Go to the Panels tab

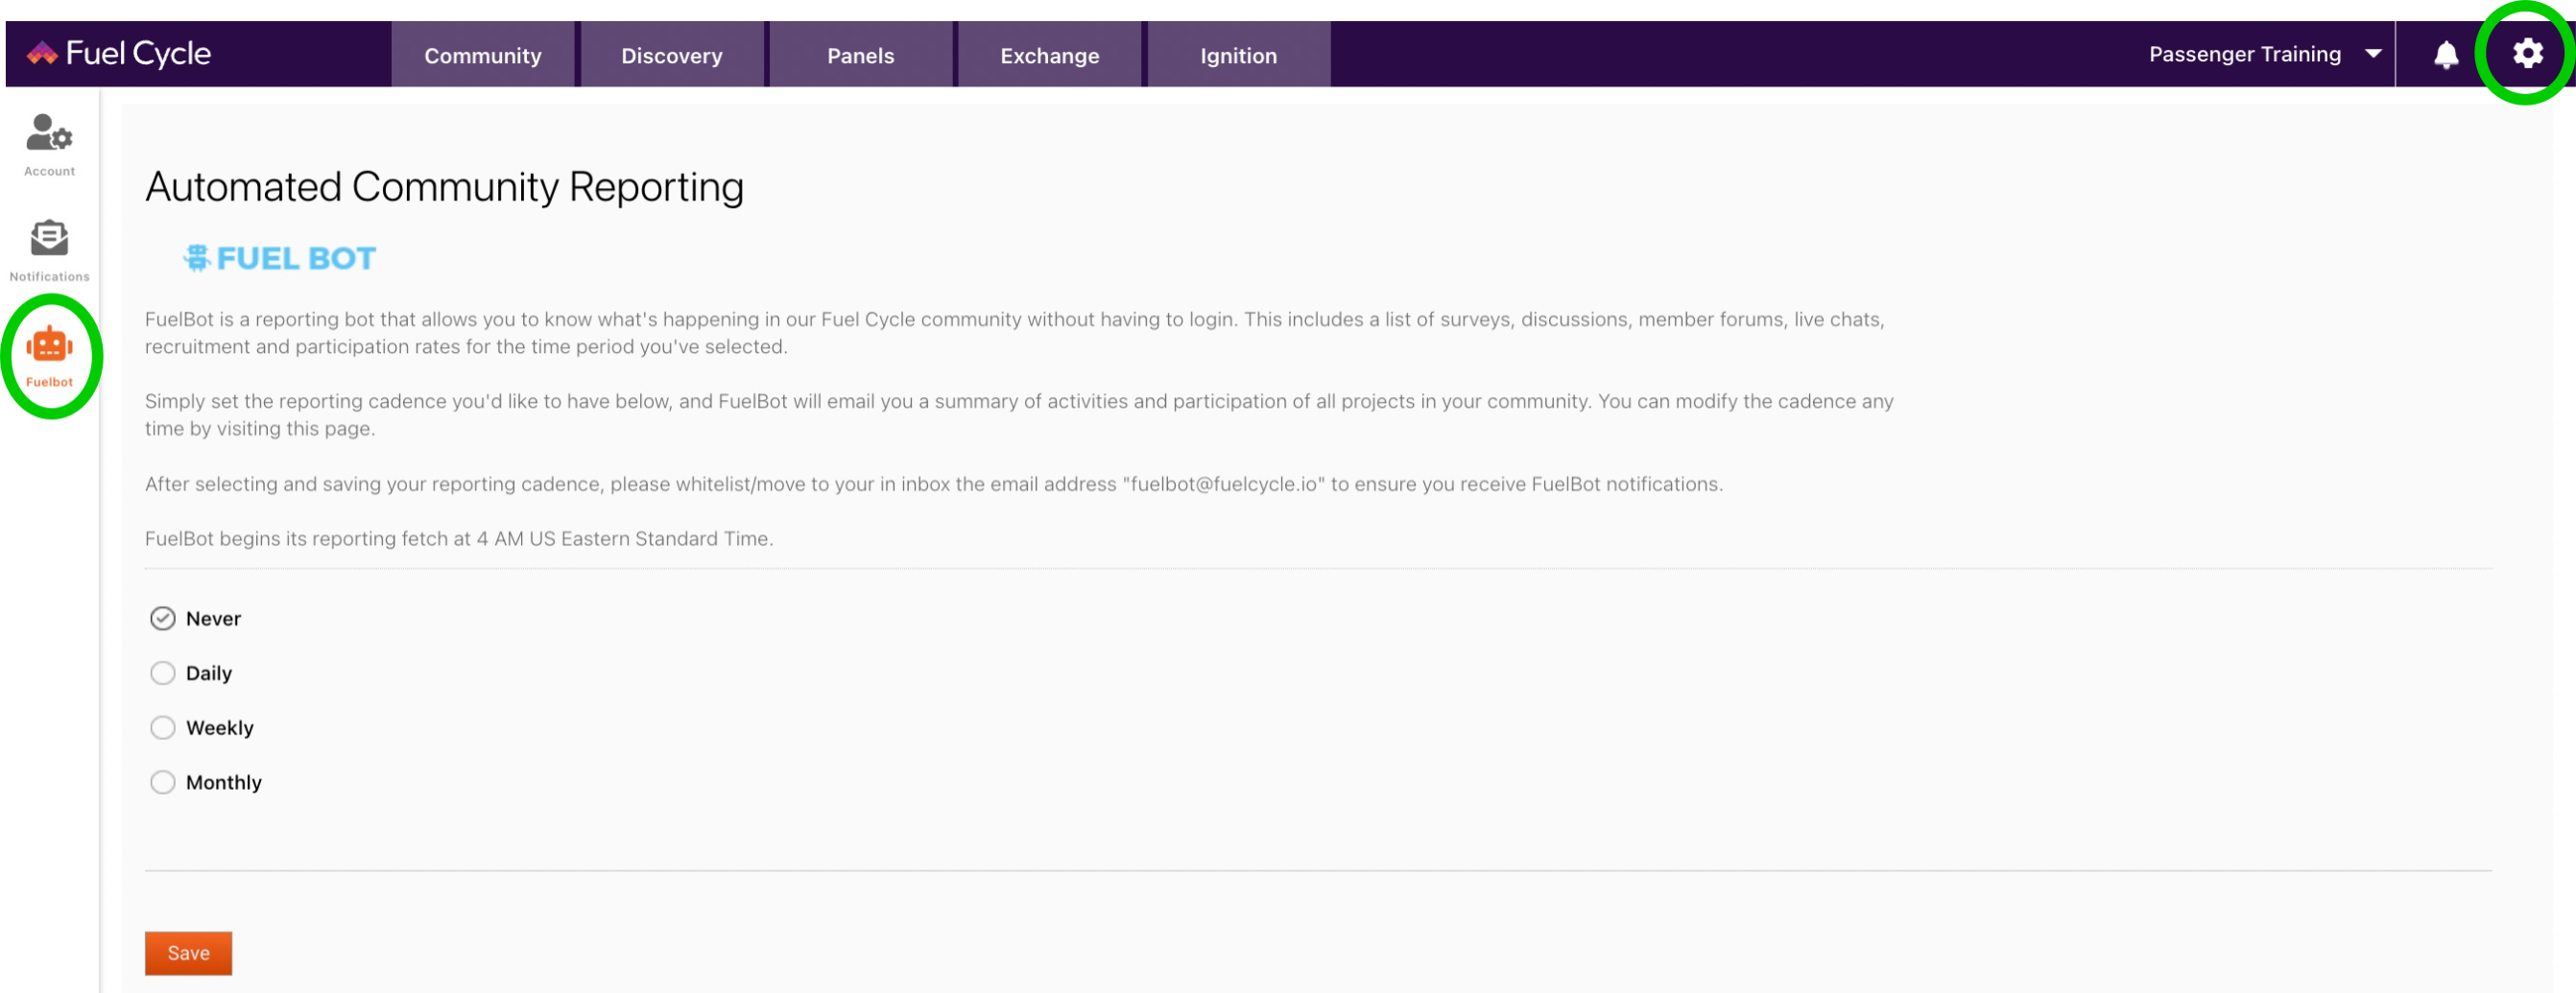pos(861,55)
